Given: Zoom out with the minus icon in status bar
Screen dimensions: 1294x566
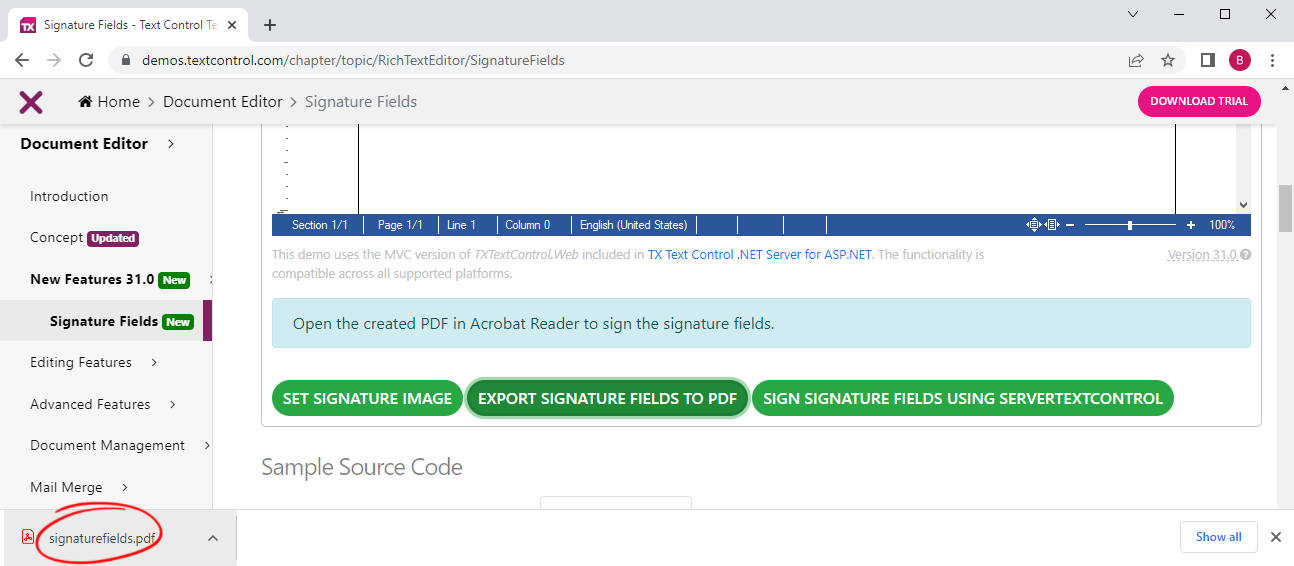Looking at the screenshot, I should (x=1070, y=225).
